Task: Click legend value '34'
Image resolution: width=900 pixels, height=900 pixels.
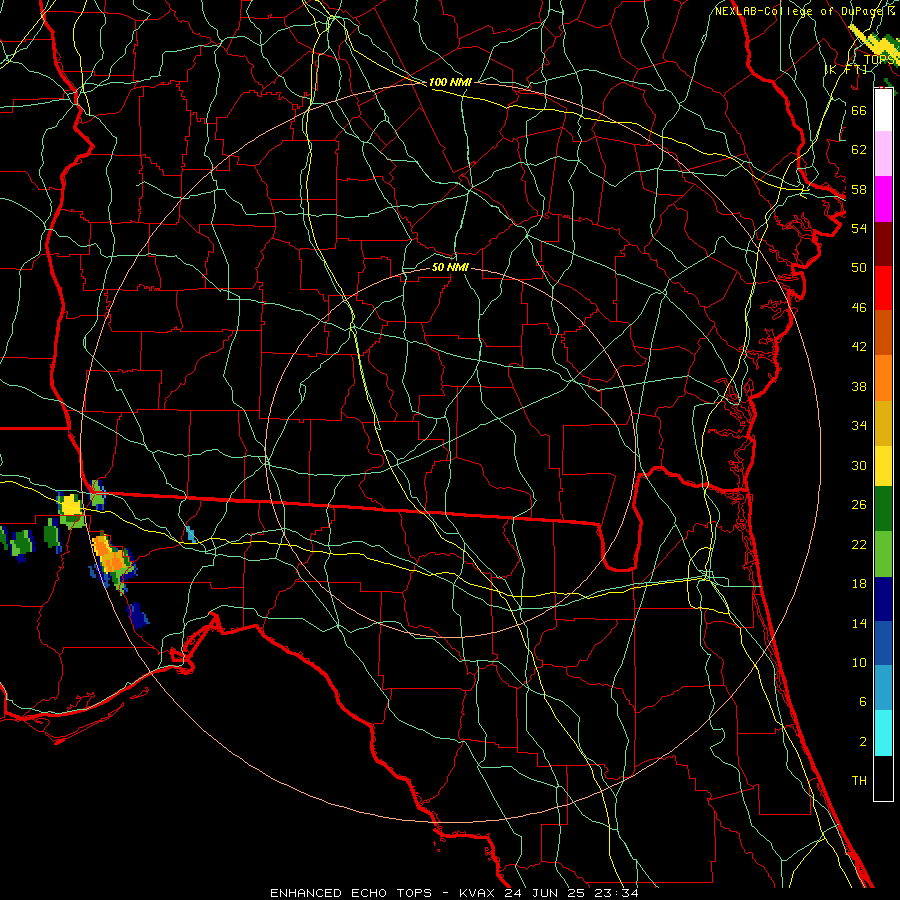Action: (x=859, y=426)
